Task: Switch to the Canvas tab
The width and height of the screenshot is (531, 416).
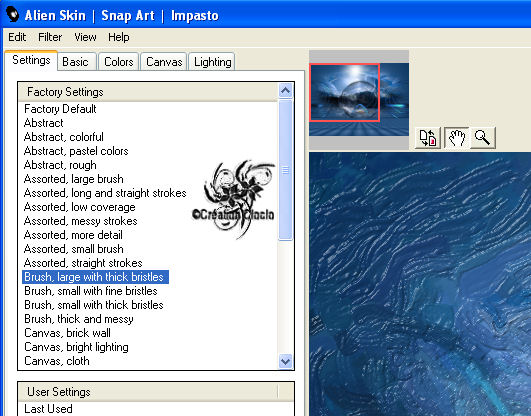Action: coord(164,62)
